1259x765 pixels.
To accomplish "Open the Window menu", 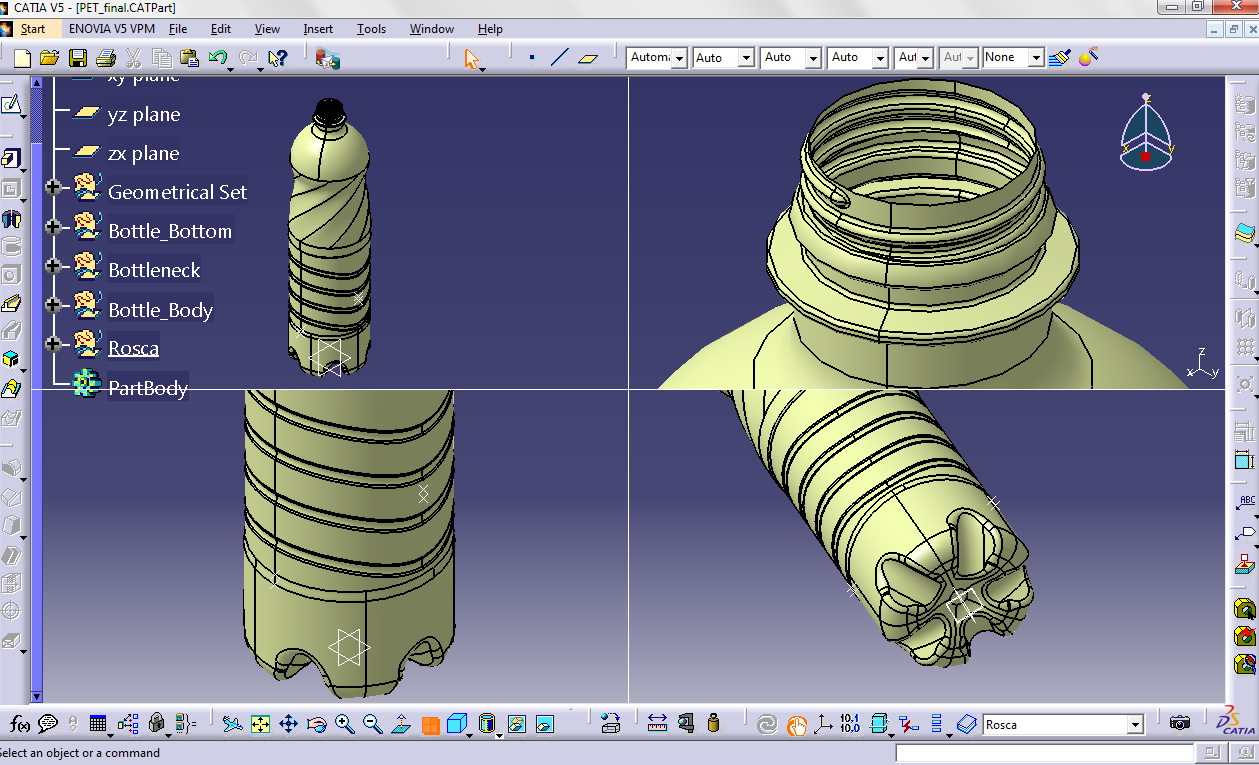I will [432, 29].
